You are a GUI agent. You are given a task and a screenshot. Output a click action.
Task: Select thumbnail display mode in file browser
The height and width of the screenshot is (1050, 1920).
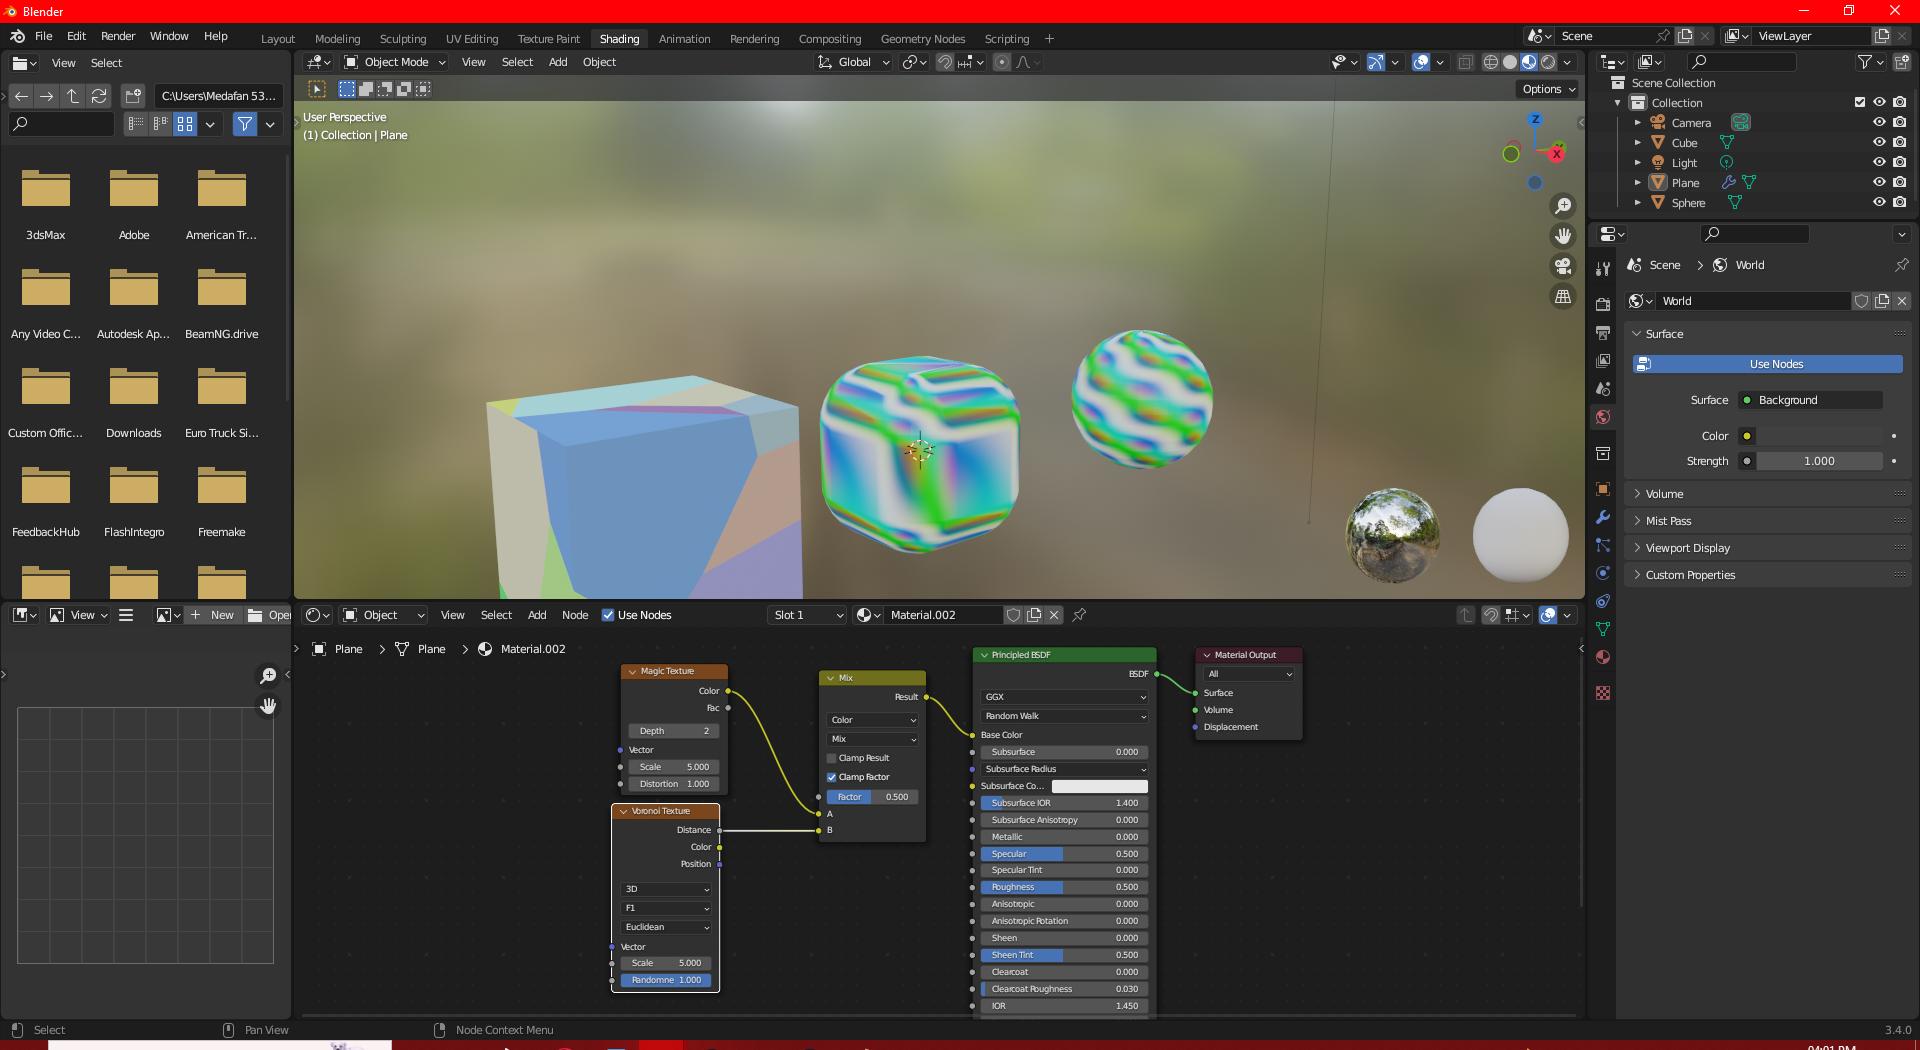coord(185,124)
